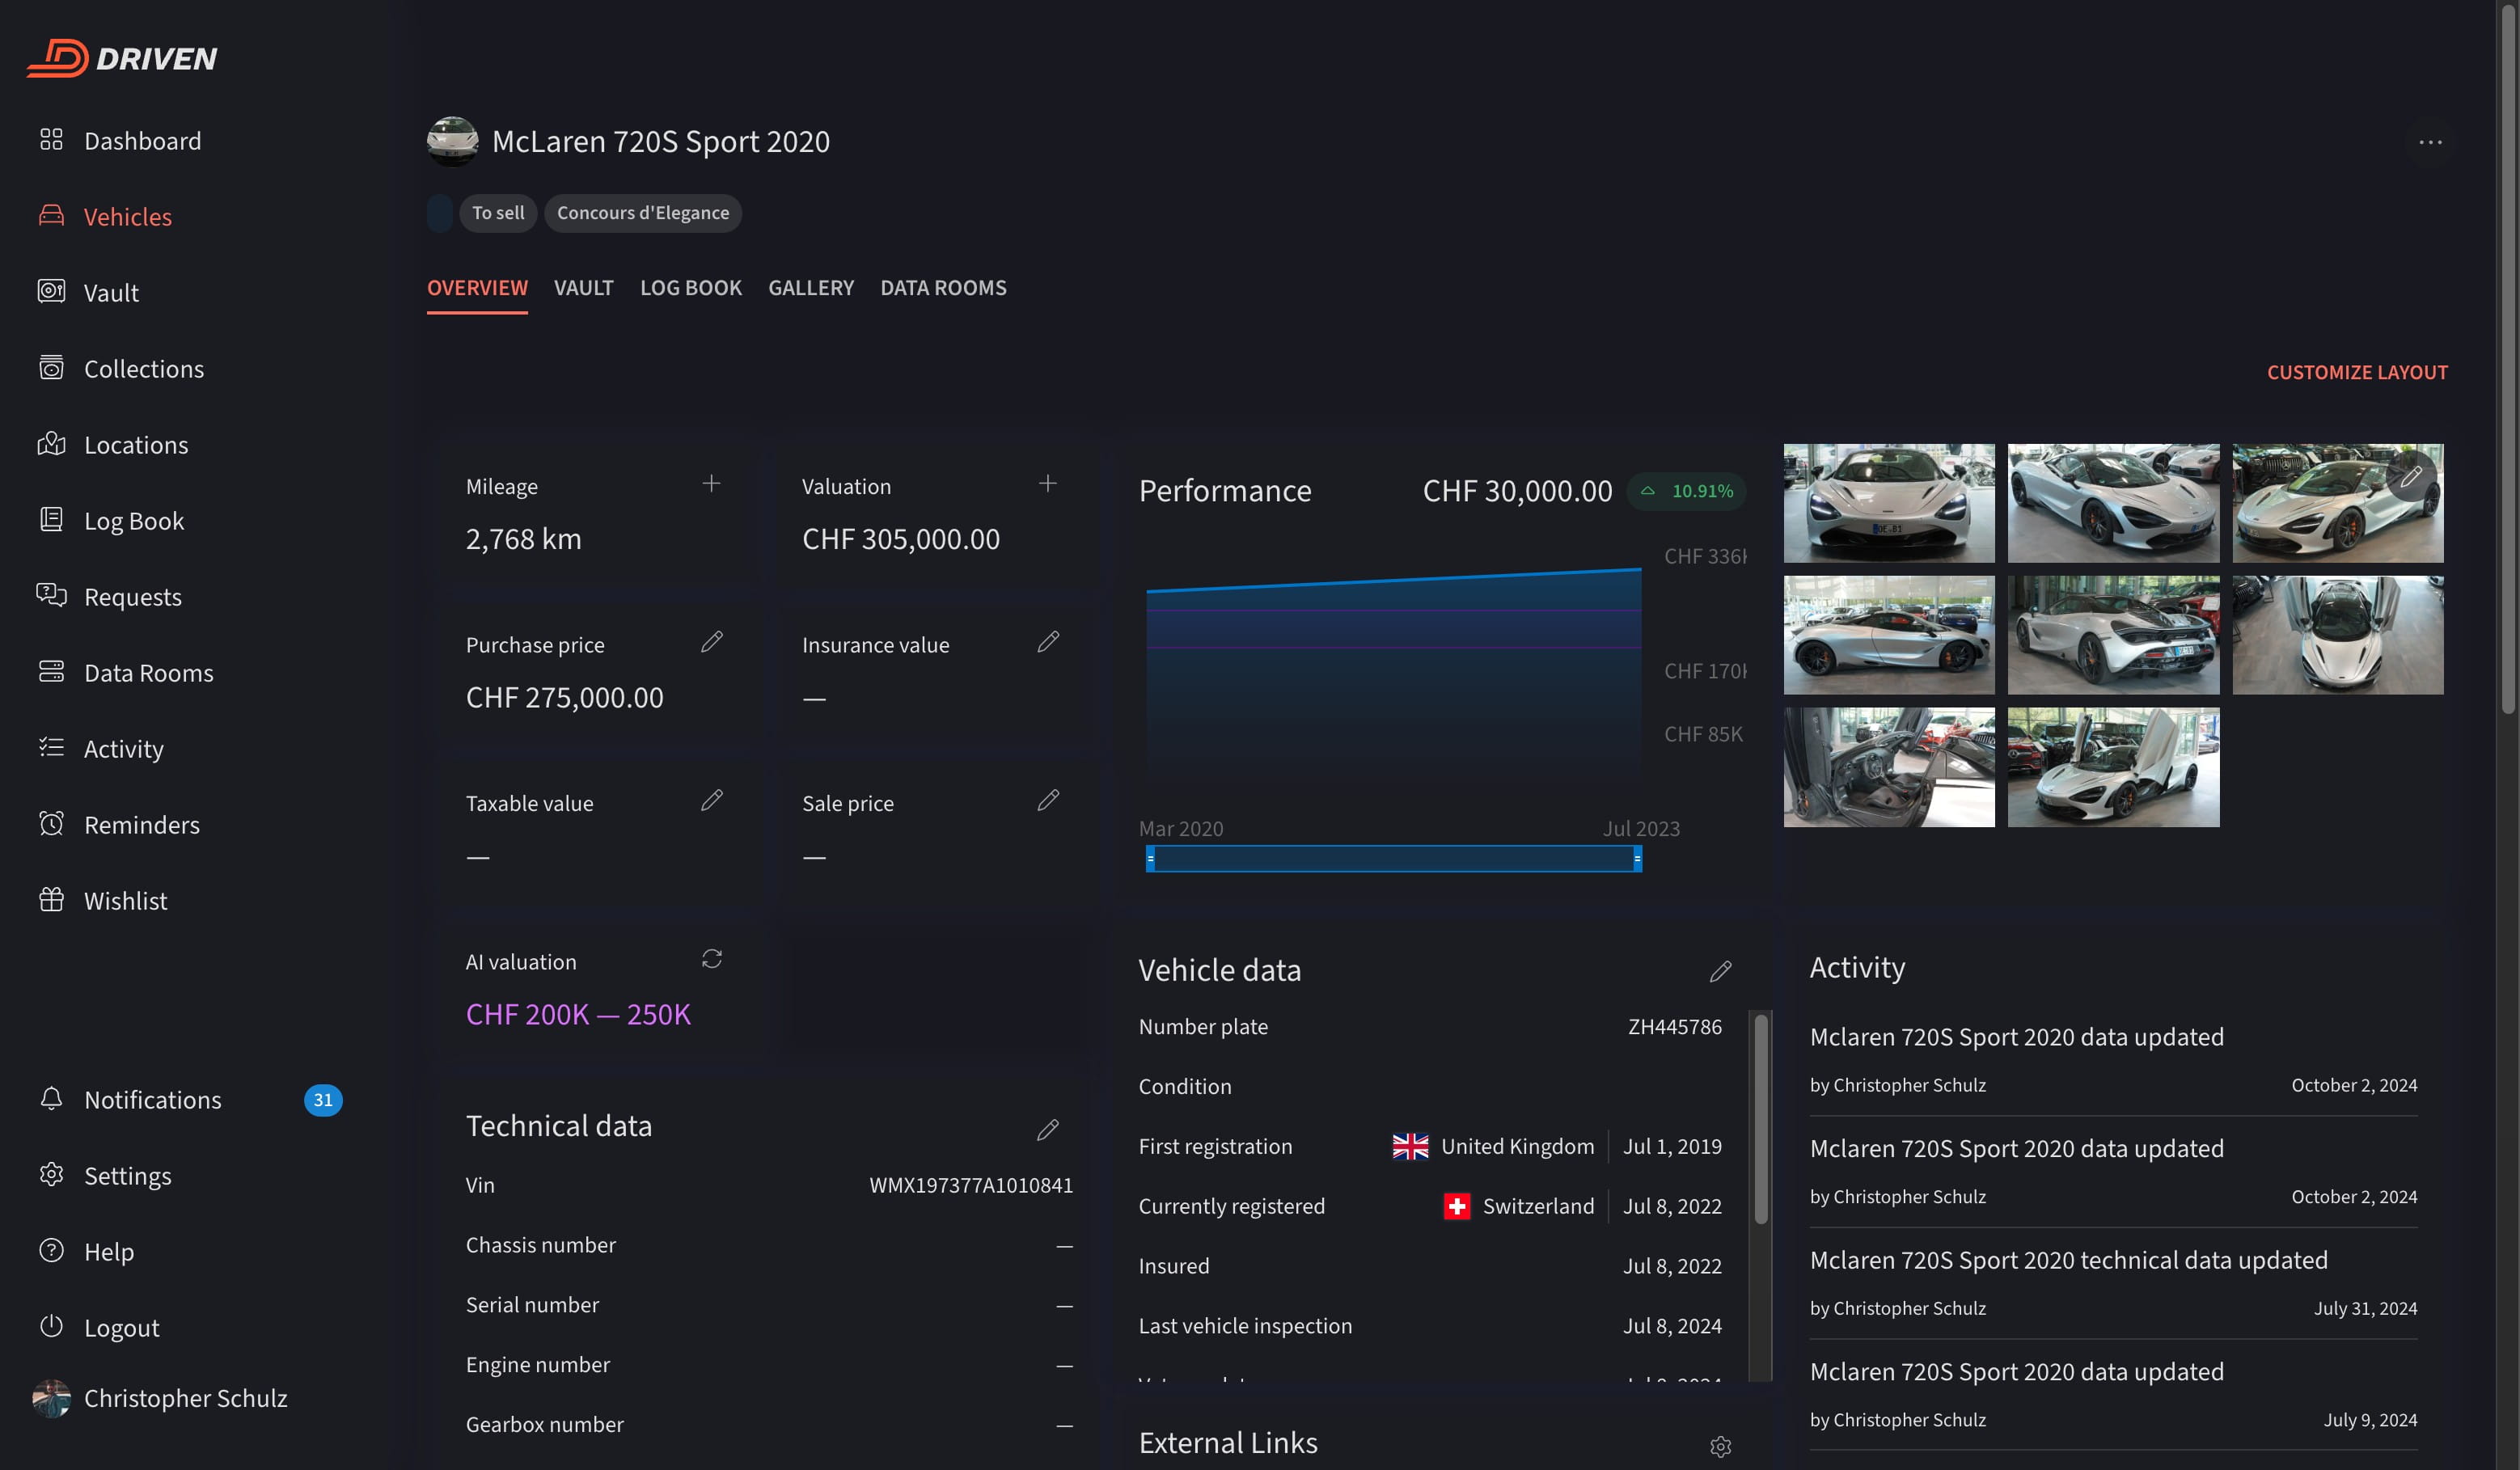
Task: Refresh the AI valuation
Action: [711, 959]
